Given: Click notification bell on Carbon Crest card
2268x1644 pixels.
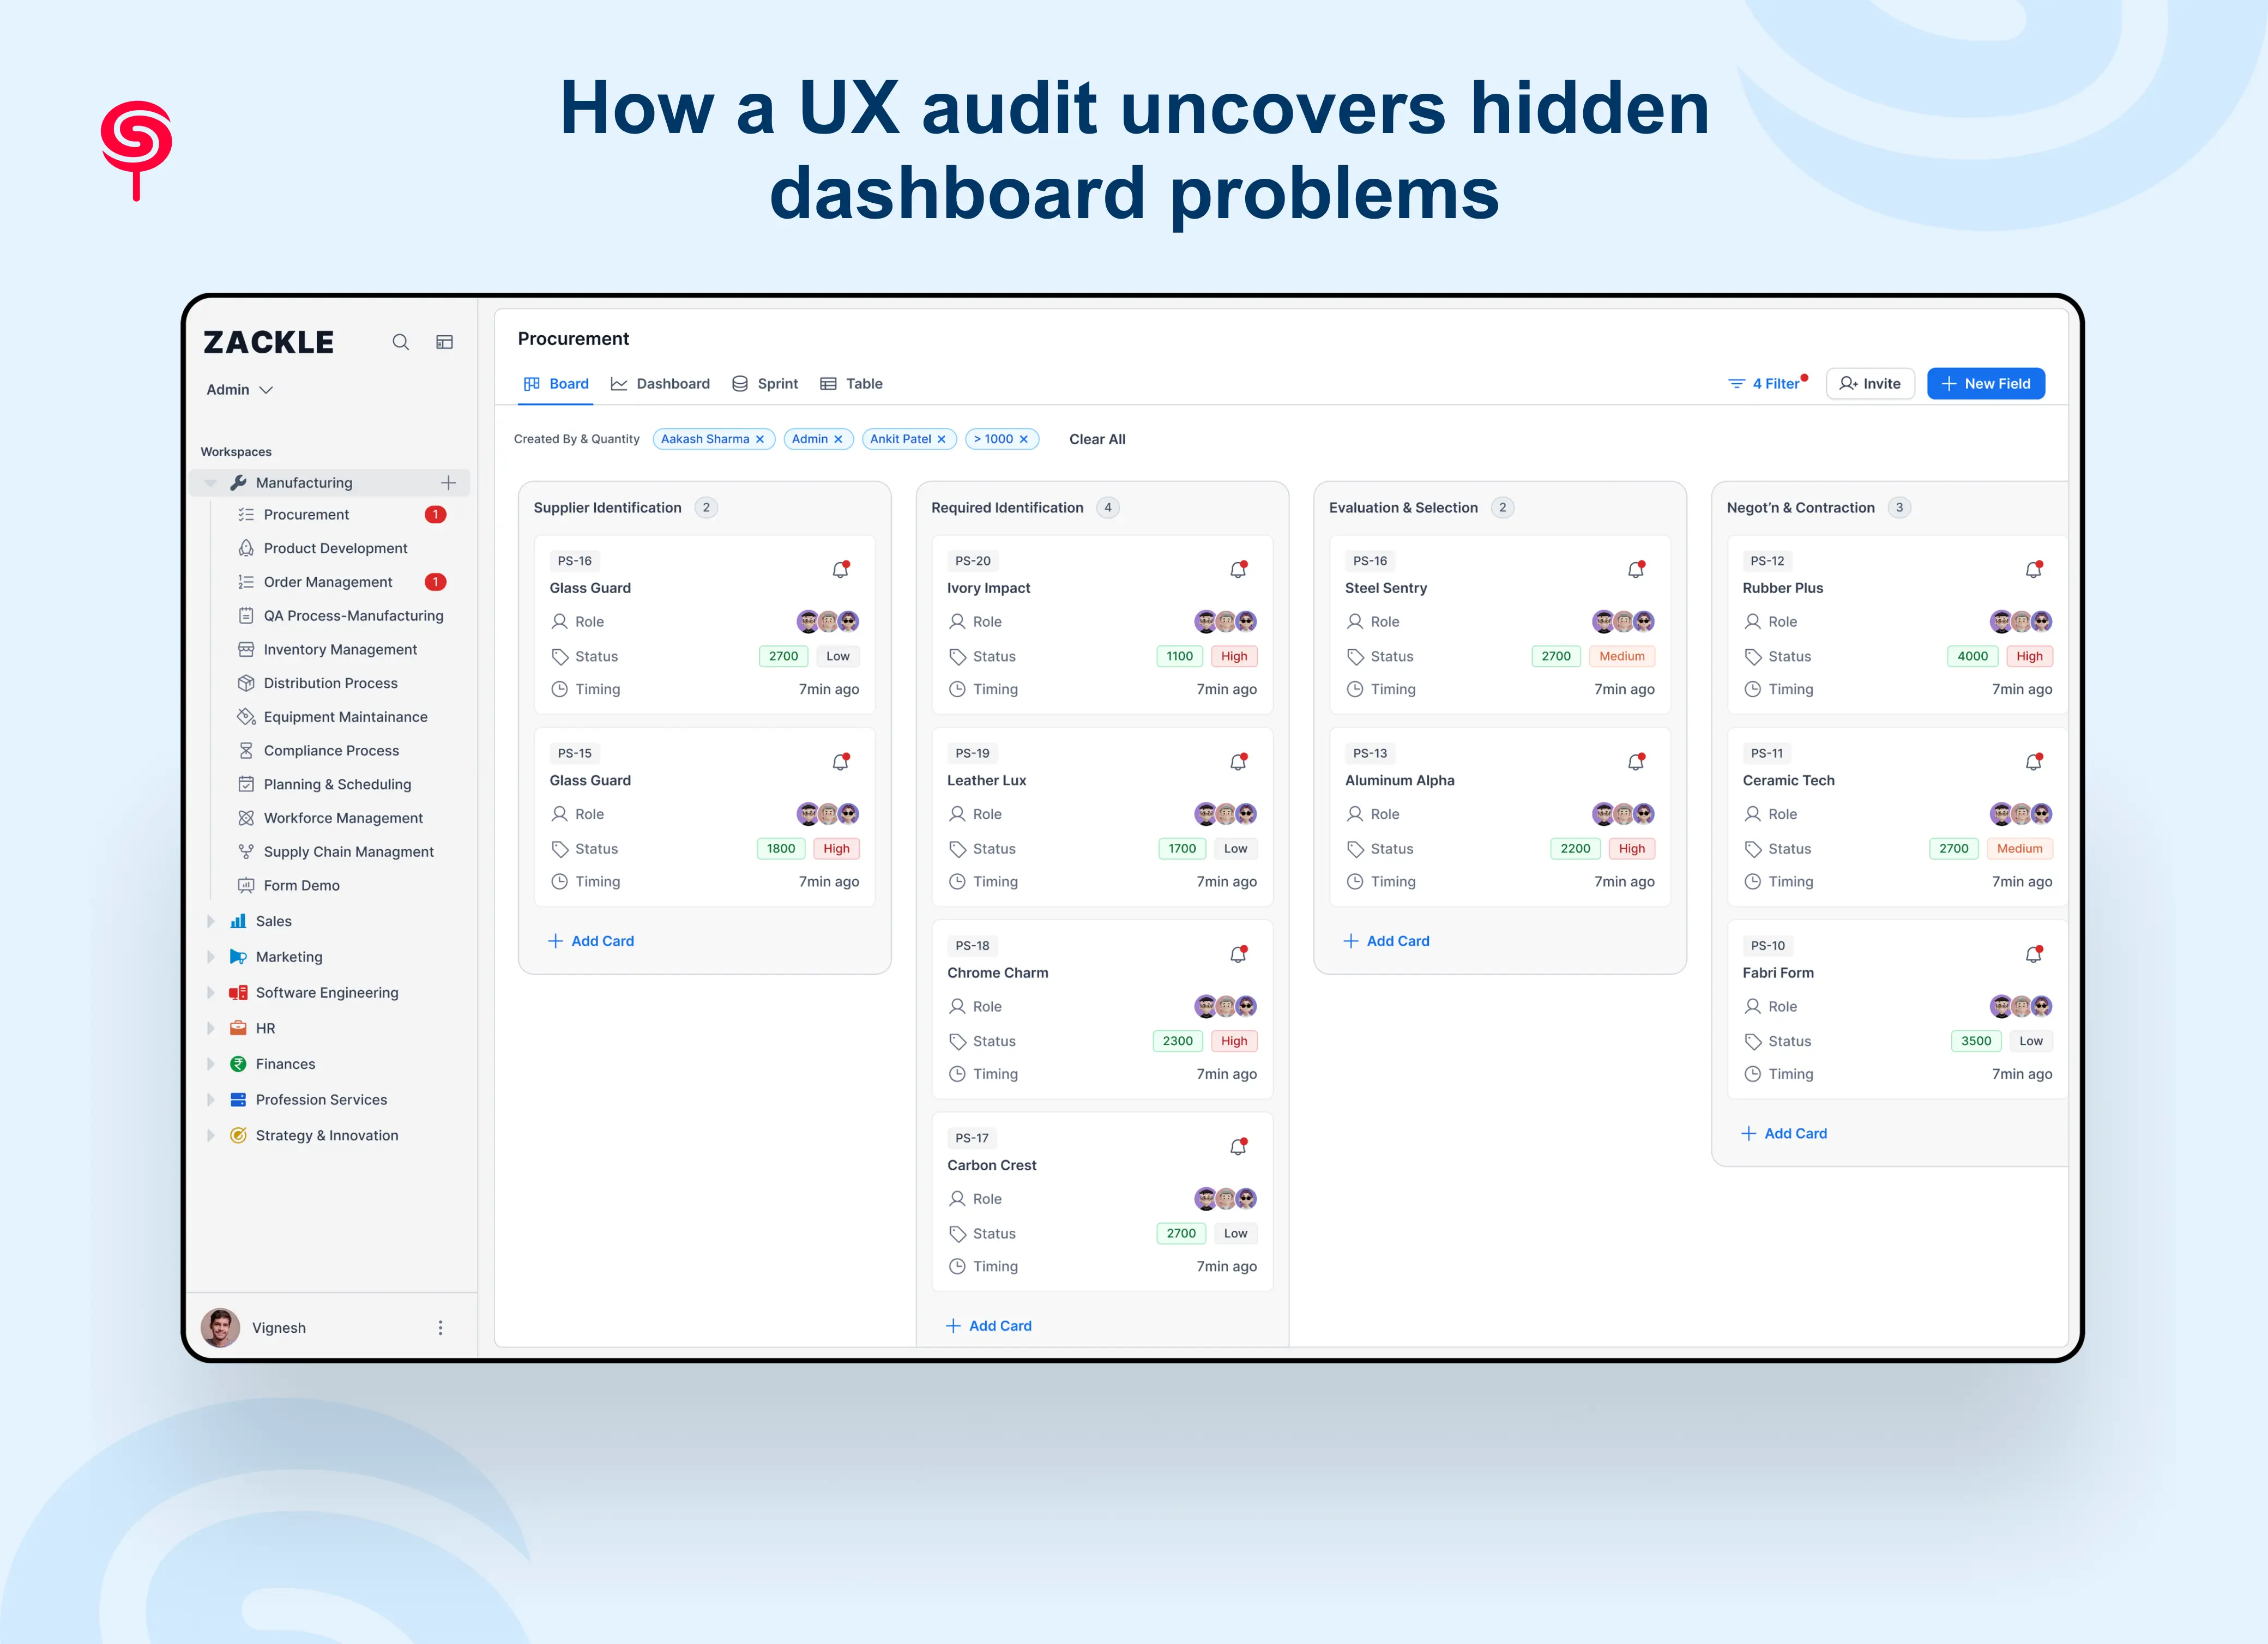Looking at the screenshot, I should [1239, 1147].
